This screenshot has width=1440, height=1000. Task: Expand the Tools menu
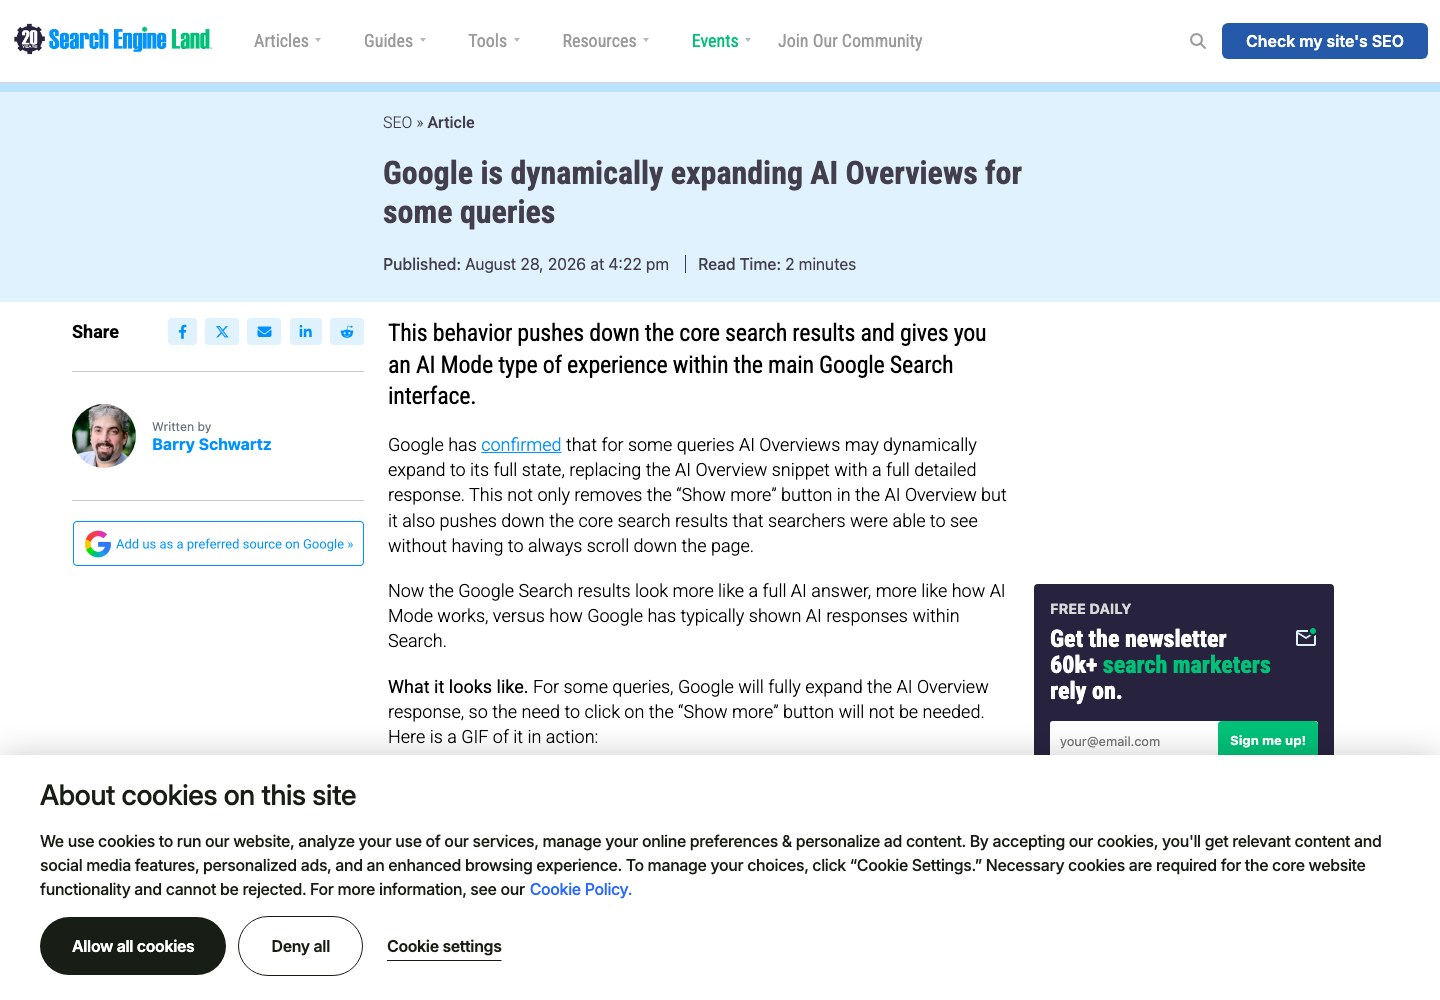point(494,41)
